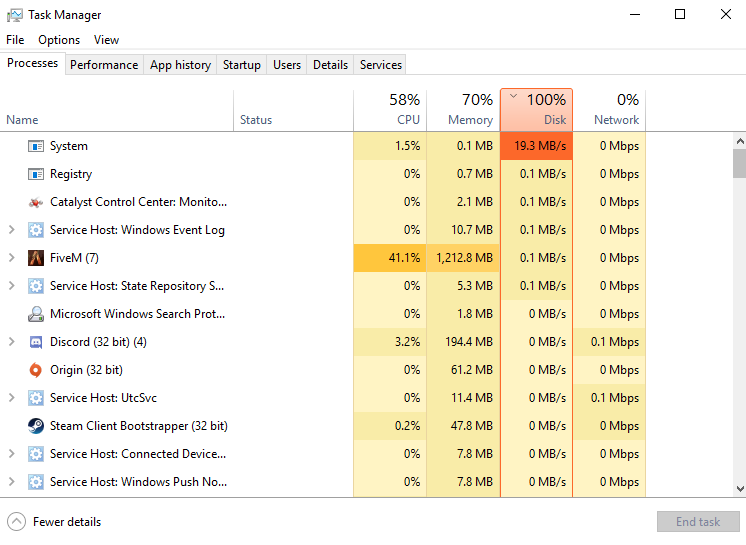Click the System process icon
Viewport: 746px width, 545px height.
point(36,146)
